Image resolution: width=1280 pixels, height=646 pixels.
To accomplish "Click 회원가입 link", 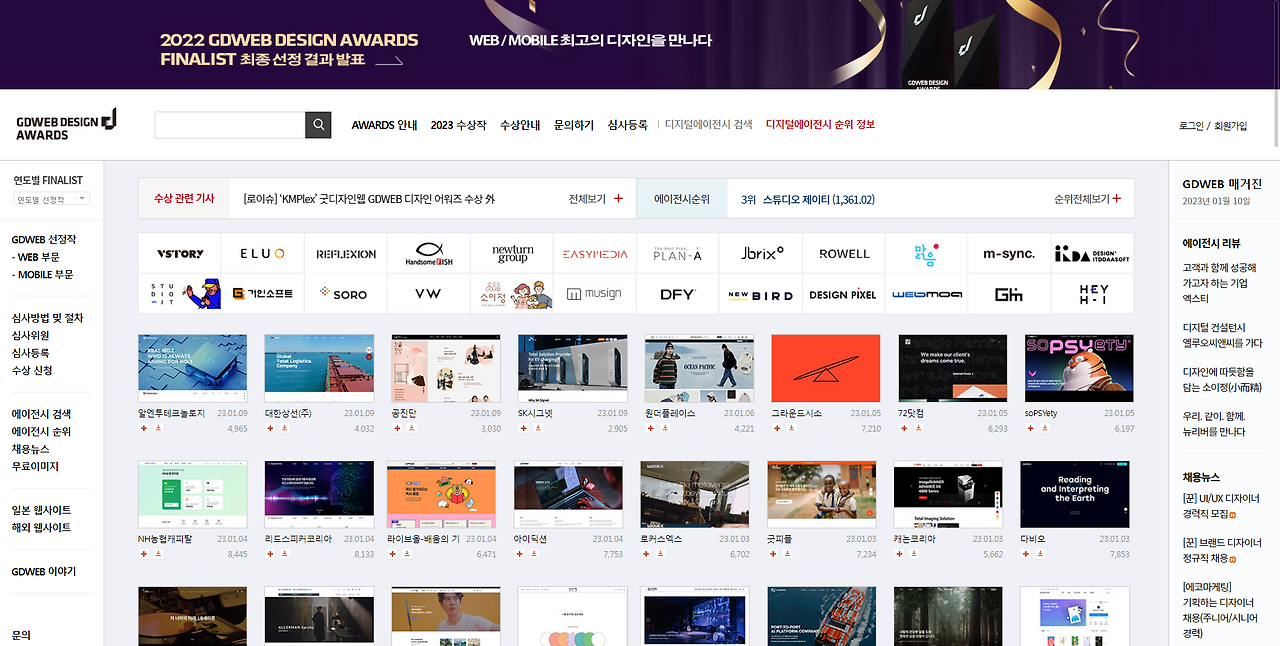I will click(1230, 126).
